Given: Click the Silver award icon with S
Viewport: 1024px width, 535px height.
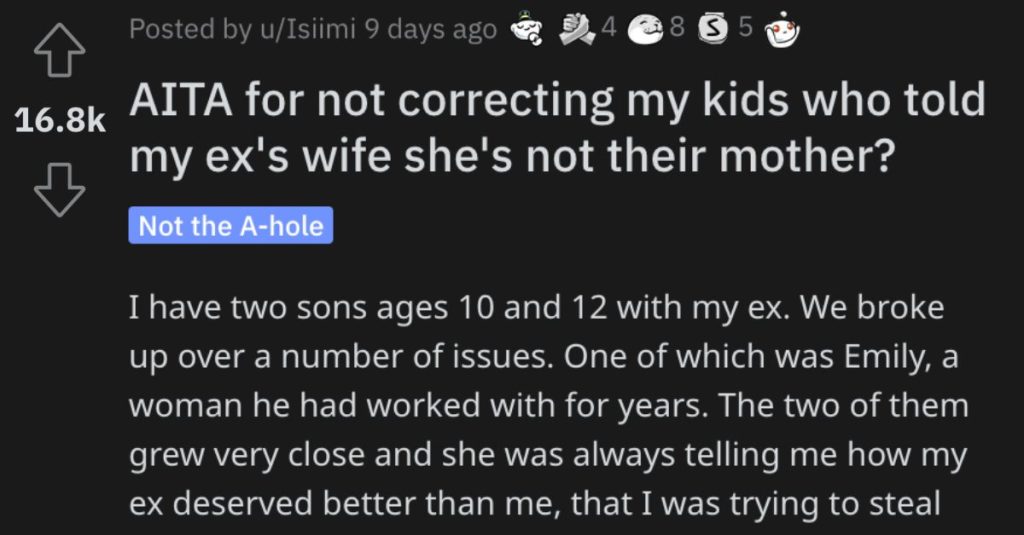Looking at the screenshot, I should (x=714, y=30).
